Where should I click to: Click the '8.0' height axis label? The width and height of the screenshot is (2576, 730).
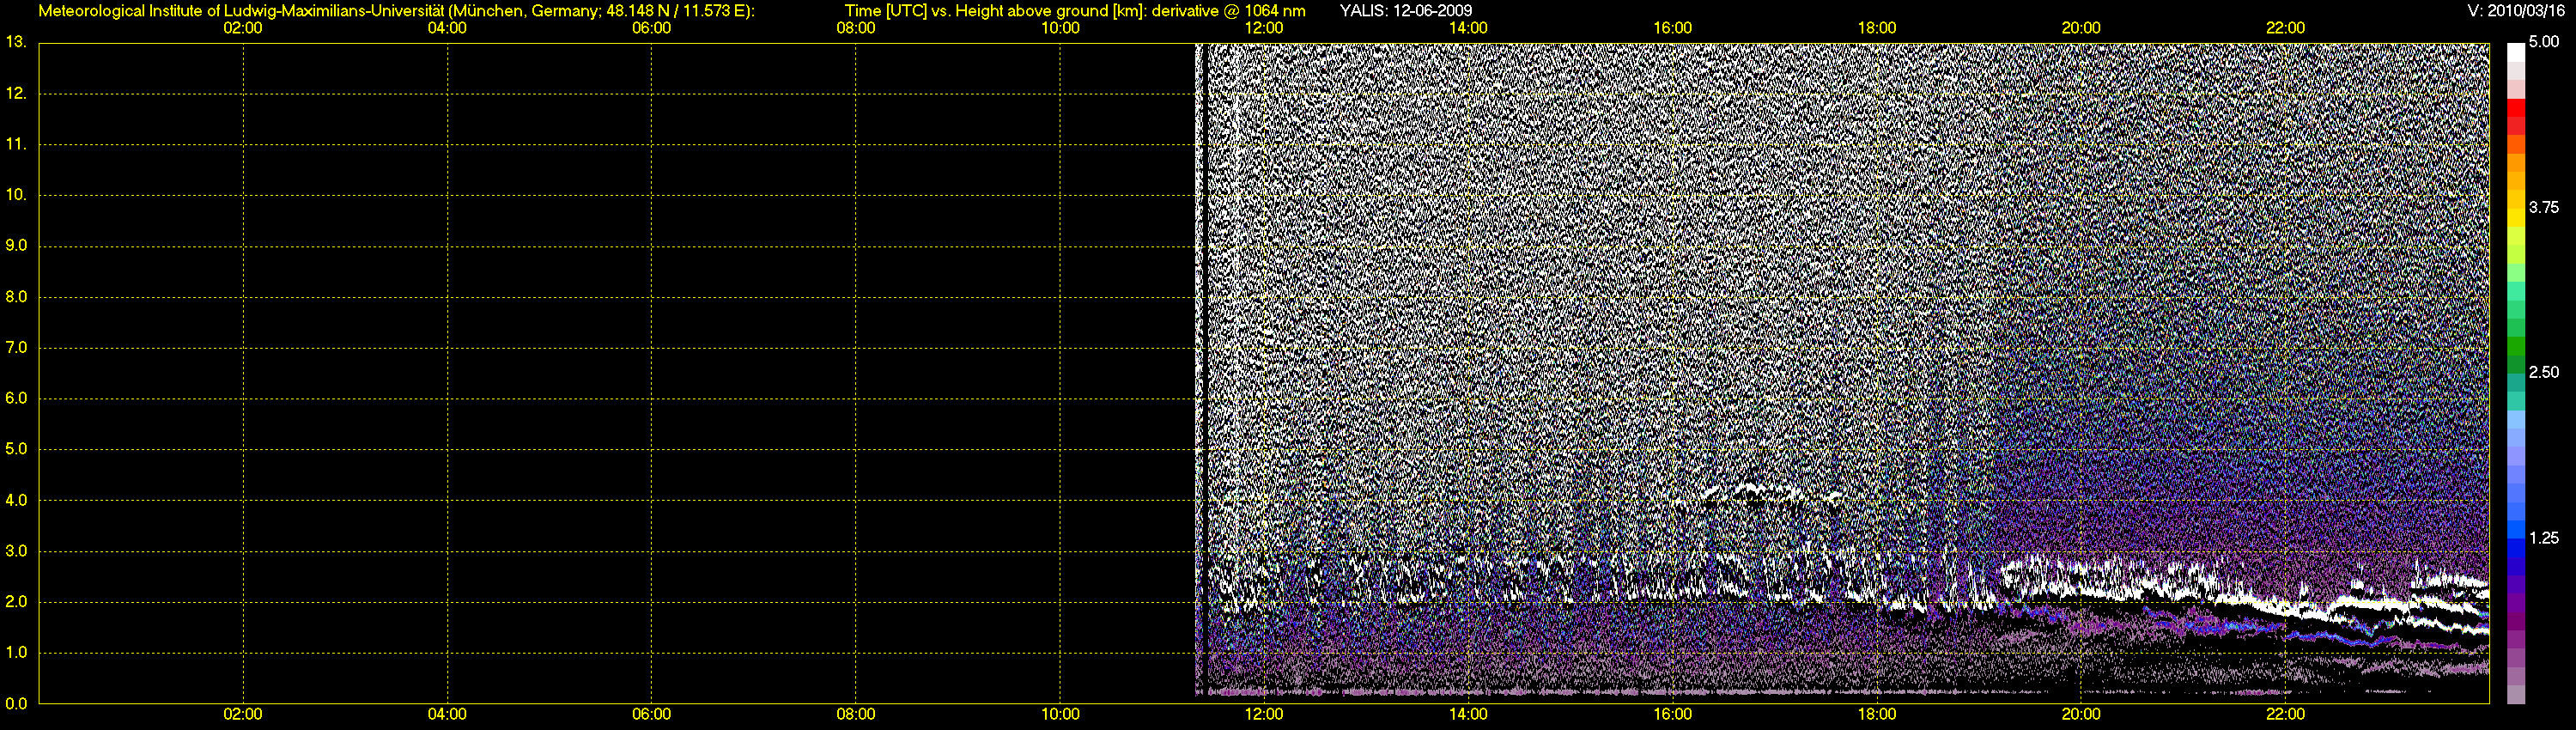(x=16, y=297)
